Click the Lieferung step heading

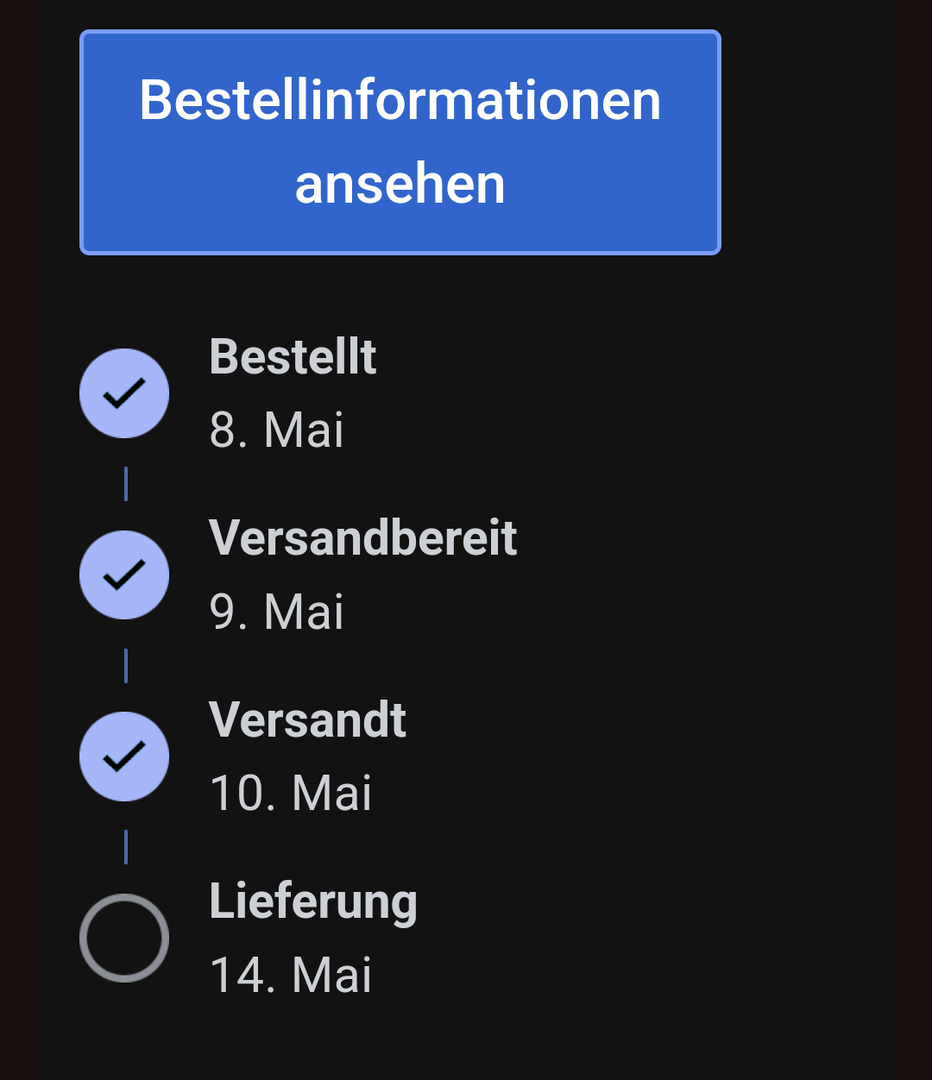coord(313,902)
